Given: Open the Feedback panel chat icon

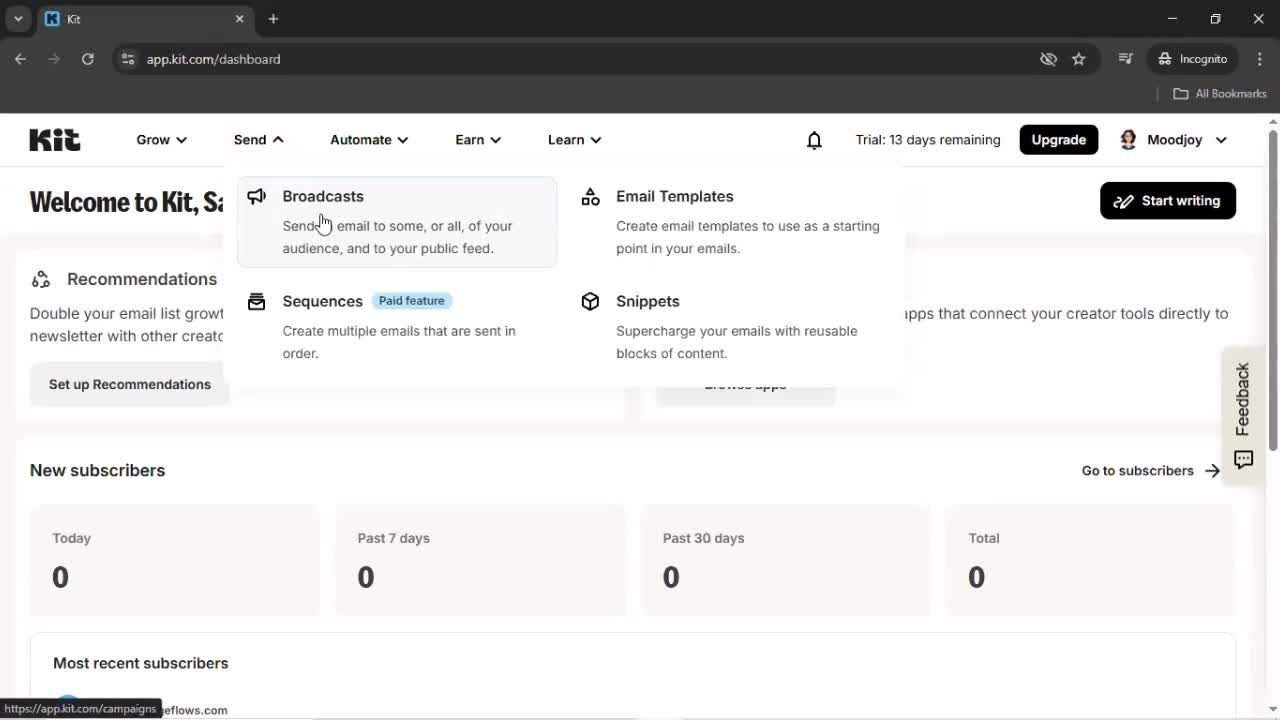Looking at the screenshot, I should click(x=1243, y=460).
